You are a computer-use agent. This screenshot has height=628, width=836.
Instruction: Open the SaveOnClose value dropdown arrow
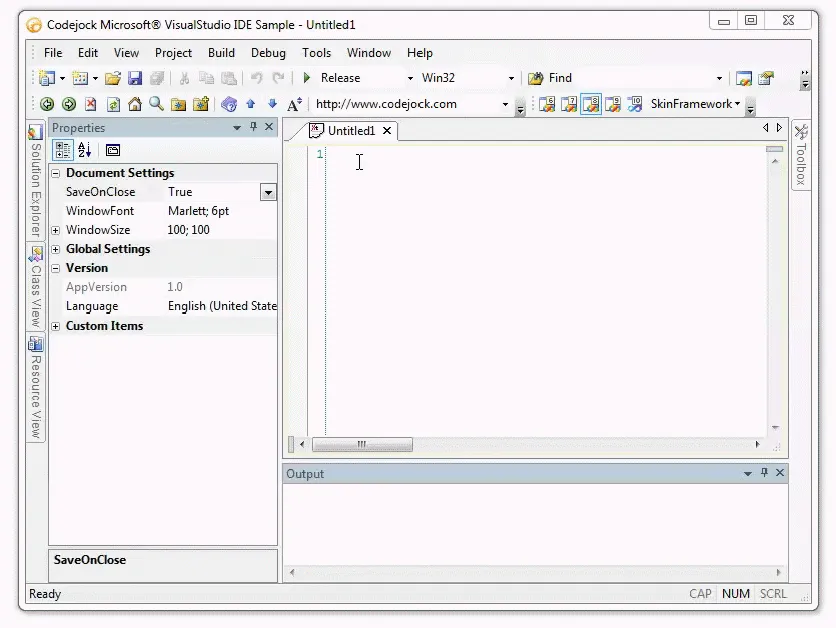click(268, 192)
